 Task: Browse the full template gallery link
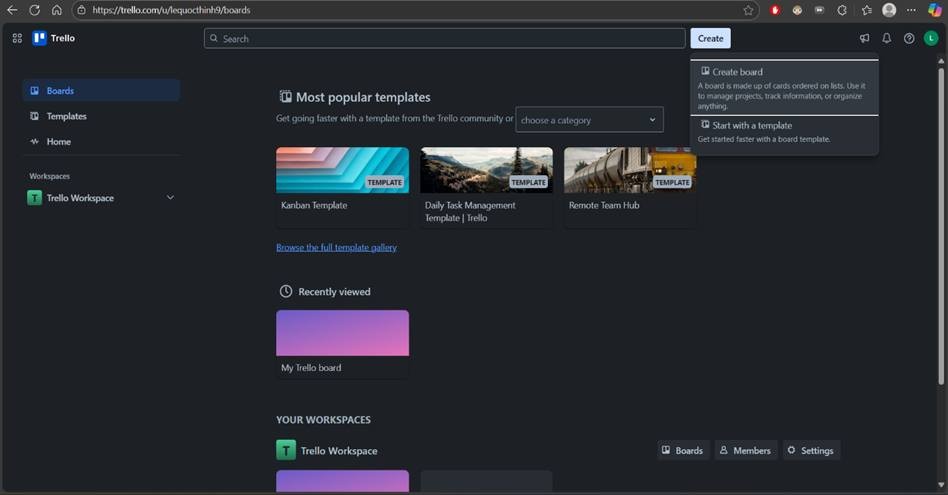[336, 247]
